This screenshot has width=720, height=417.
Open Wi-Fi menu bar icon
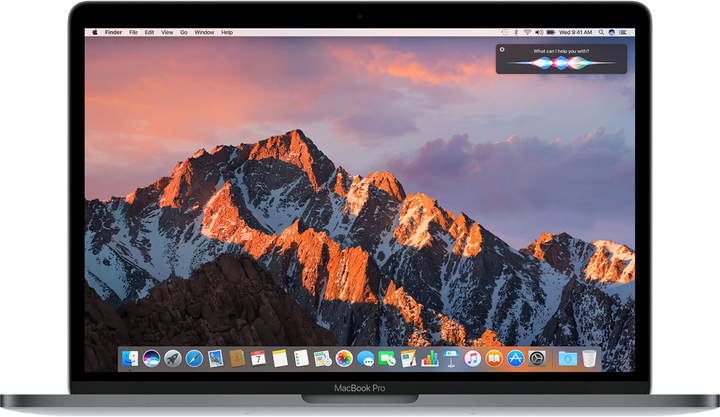528,32
